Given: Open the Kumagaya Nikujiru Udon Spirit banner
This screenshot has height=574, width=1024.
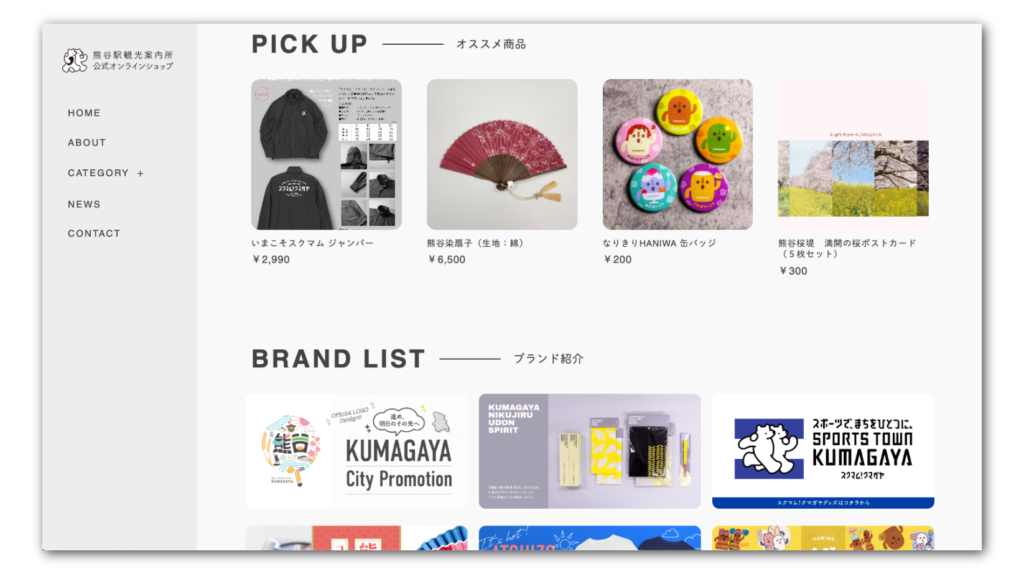Looking at the screenshot, I should [x=590, y=451].
